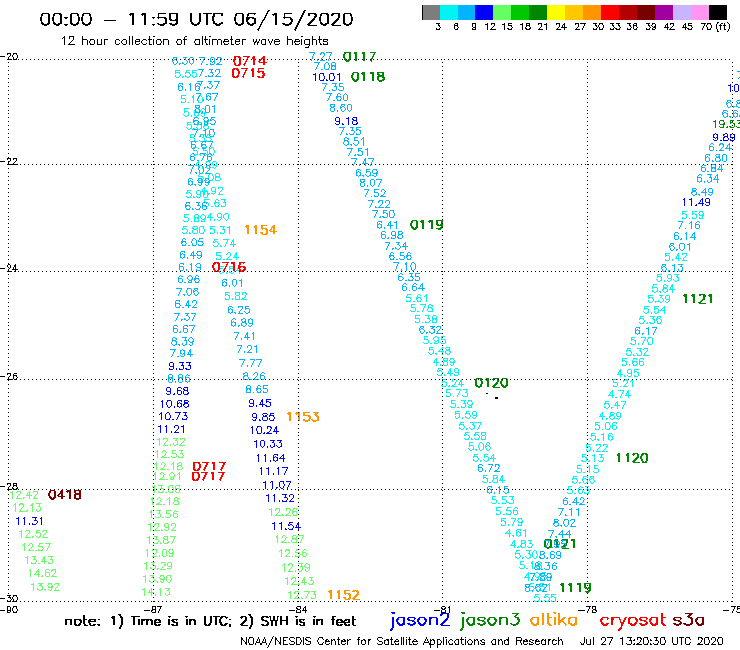Select the wave height value '13.92'
Viewport: 740px width, 650px height.
coord(46,587)
